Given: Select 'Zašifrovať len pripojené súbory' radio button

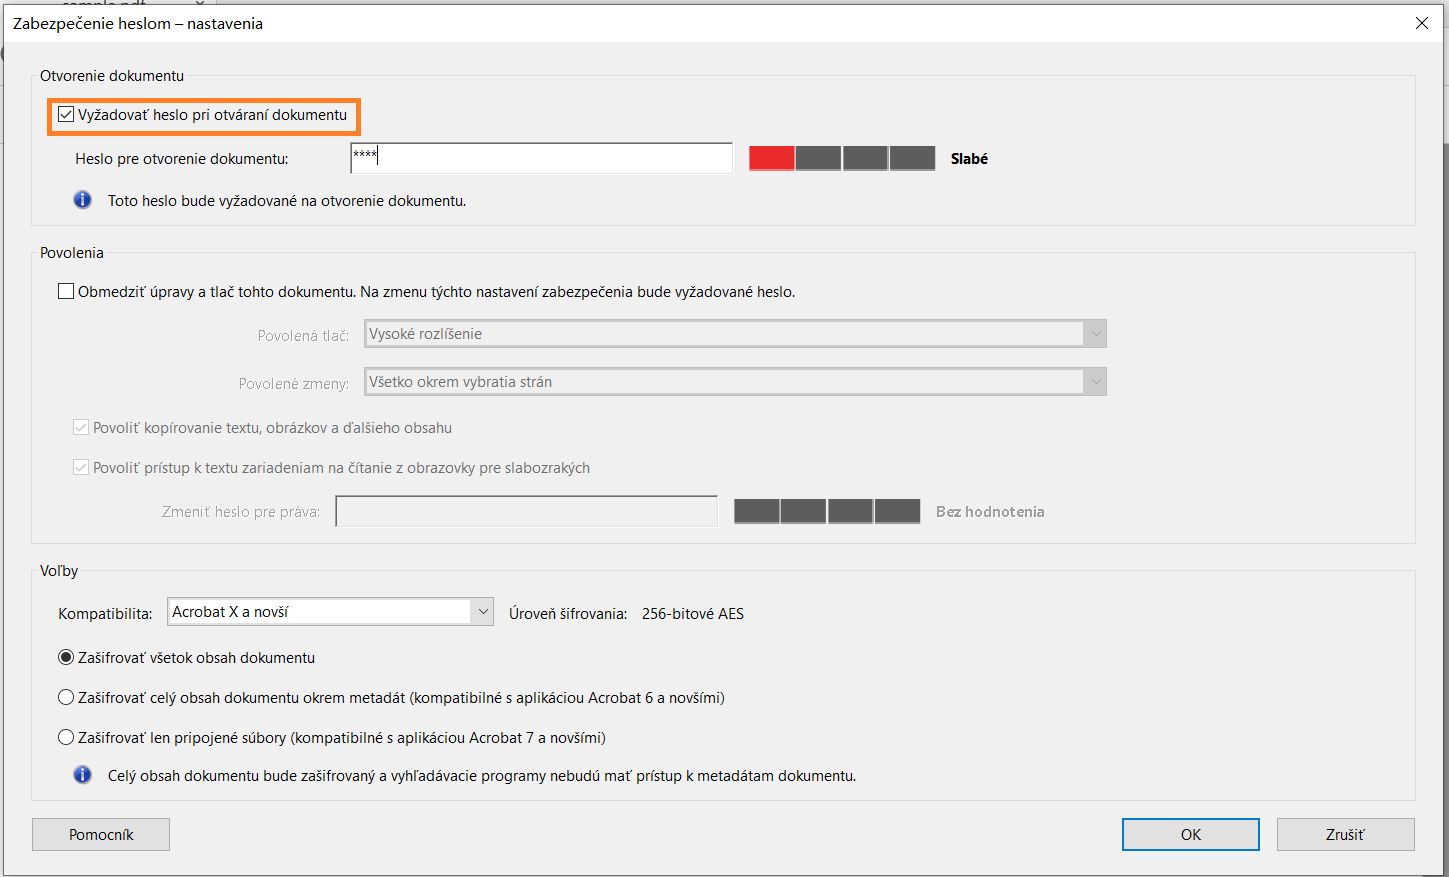Looking at the screenshot, I should [x=66, y=738].
